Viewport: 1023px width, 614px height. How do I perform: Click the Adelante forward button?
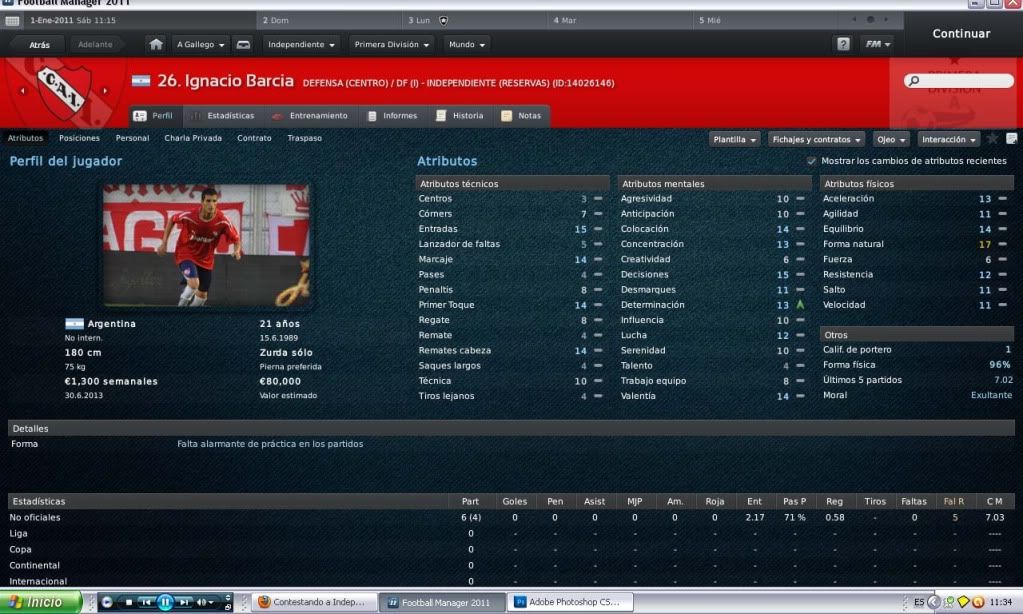[x=95, y=44]
